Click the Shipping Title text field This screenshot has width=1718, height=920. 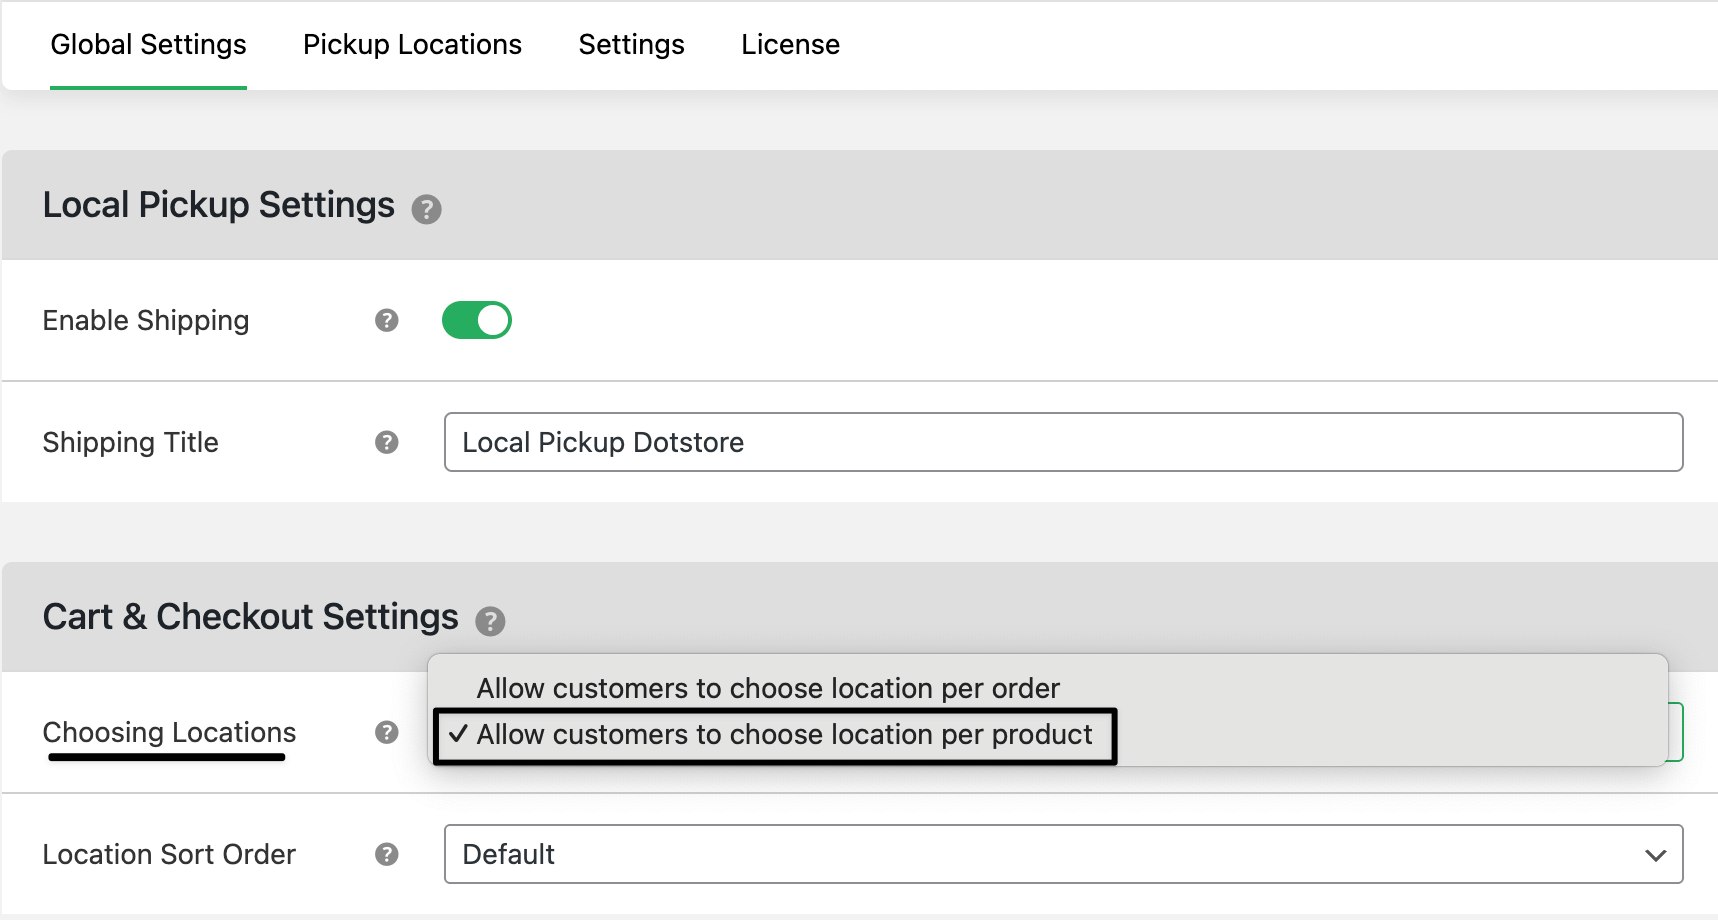[1062, 442]
